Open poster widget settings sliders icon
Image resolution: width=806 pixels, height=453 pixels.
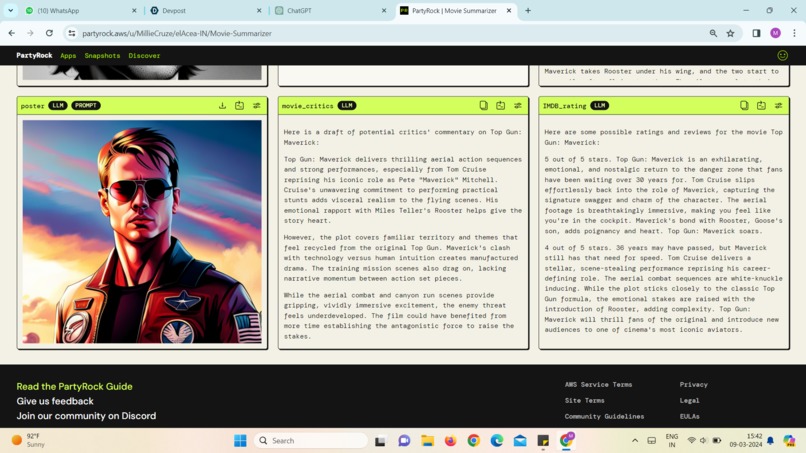coord(257,105)
